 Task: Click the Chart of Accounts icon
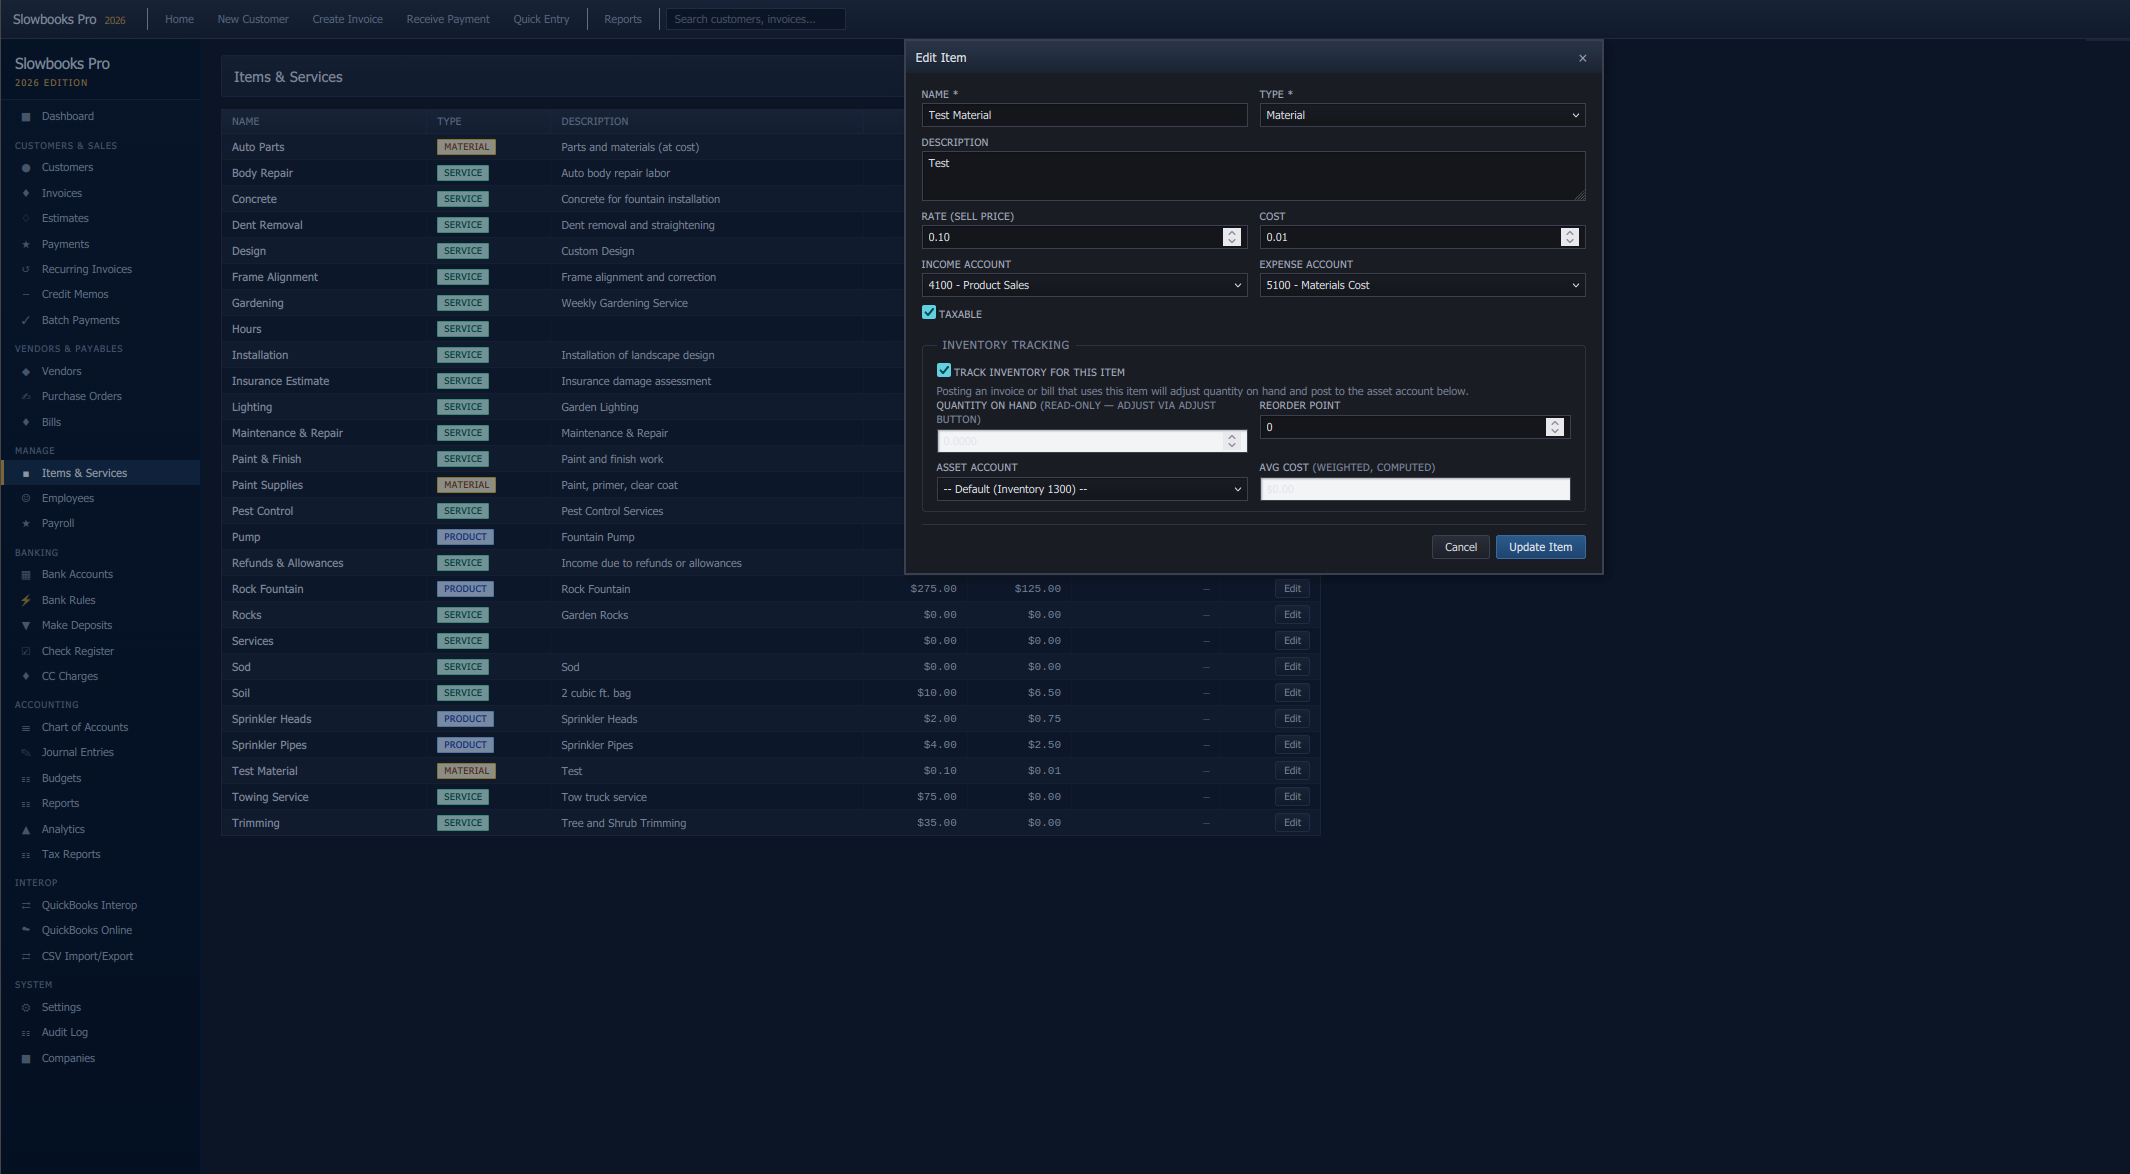click(x=26, y=728)
